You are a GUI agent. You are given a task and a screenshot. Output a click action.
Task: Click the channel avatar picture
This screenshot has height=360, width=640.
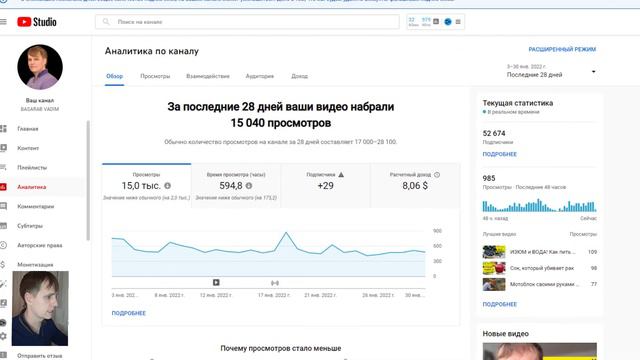click(x=40, y=67)
